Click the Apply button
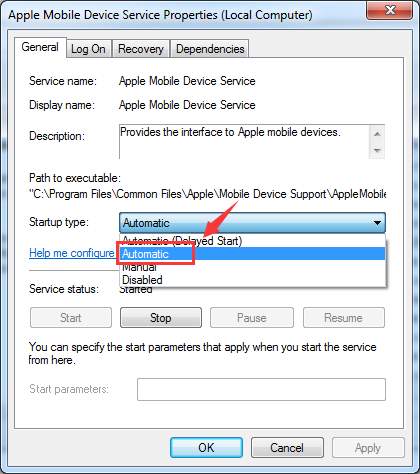The image size is (420, 474). coord(368,447)
